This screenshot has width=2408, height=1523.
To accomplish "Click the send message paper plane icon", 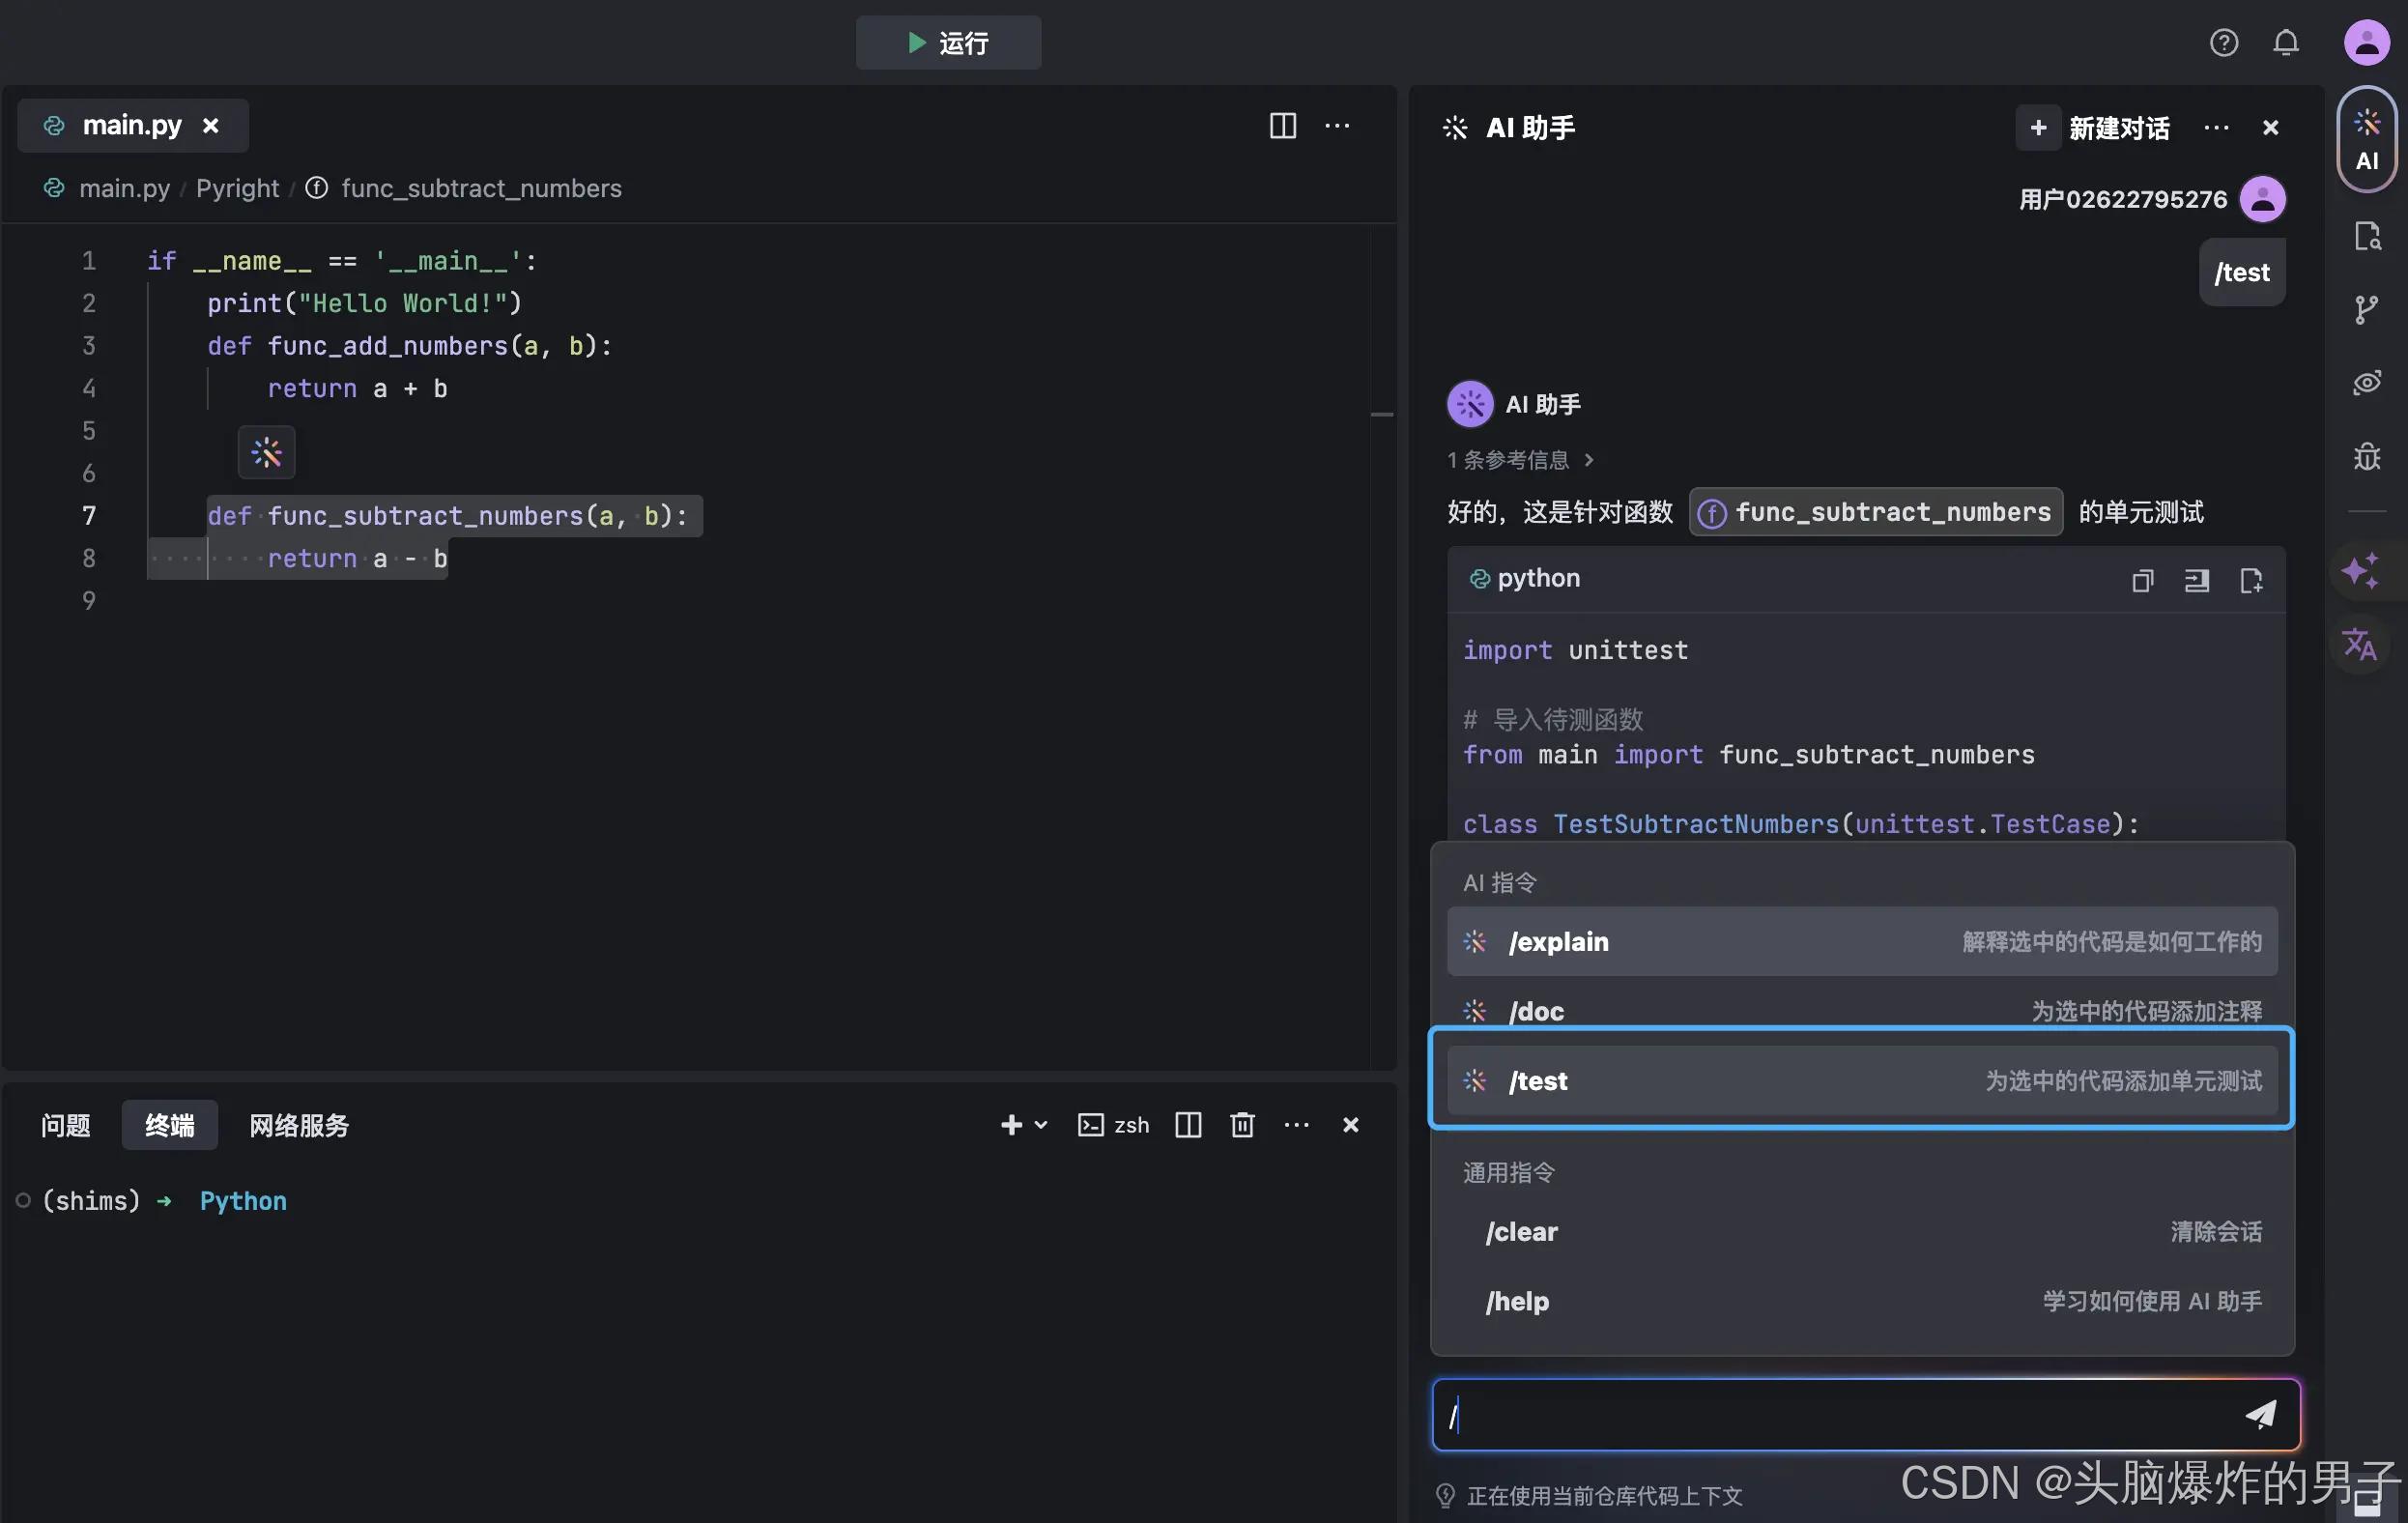I will coord(2260,1414).
